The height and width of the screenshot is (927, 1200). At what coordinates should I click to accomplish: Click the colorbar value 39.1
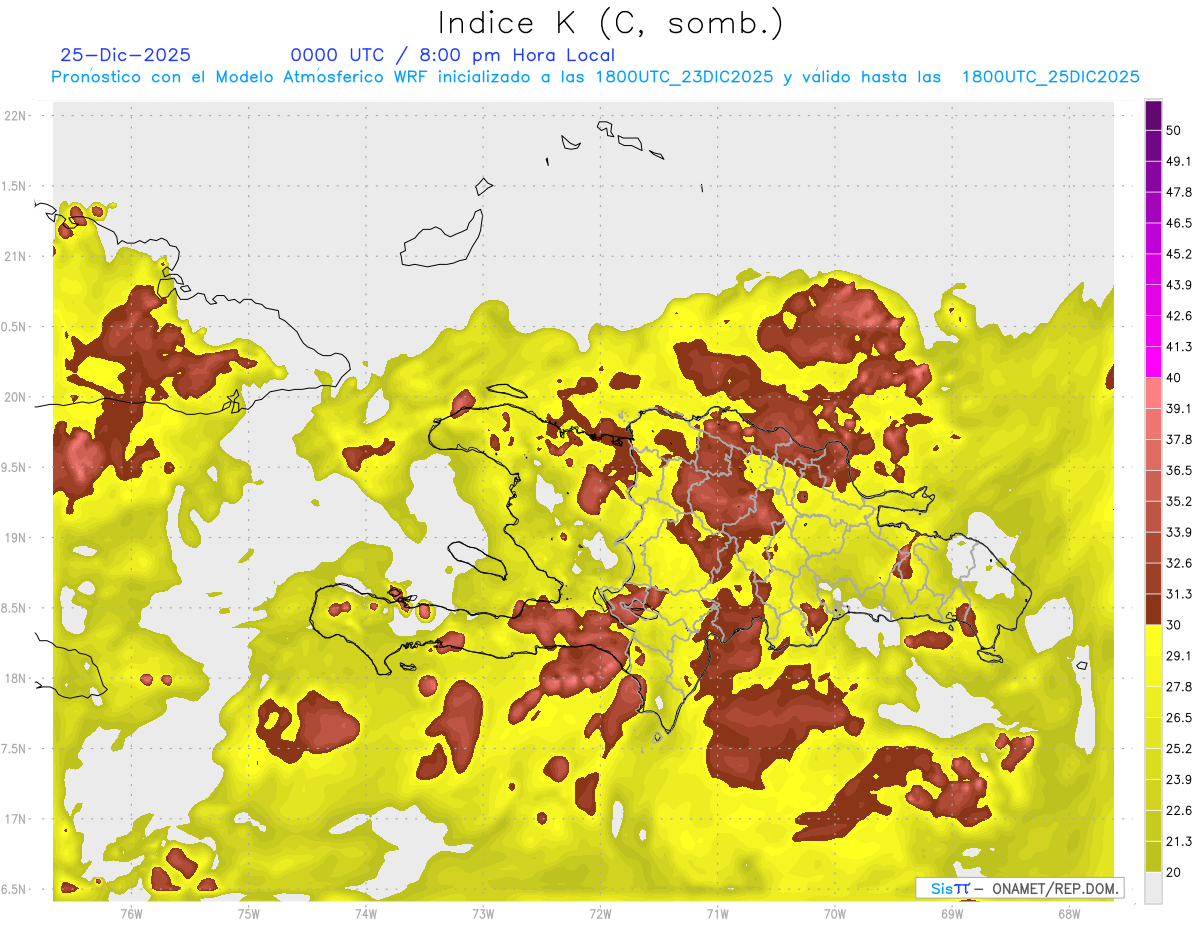pyautogui.click(x=1179, y=409)
